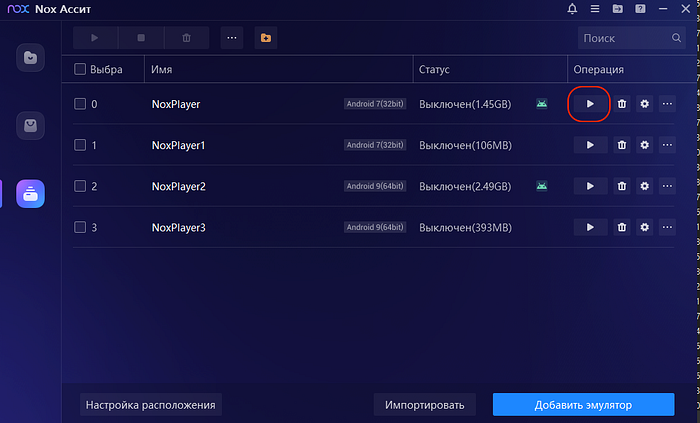Open the hamburger menu in title bar
Viewport: 700px width, 423px height.
[595, 9]
